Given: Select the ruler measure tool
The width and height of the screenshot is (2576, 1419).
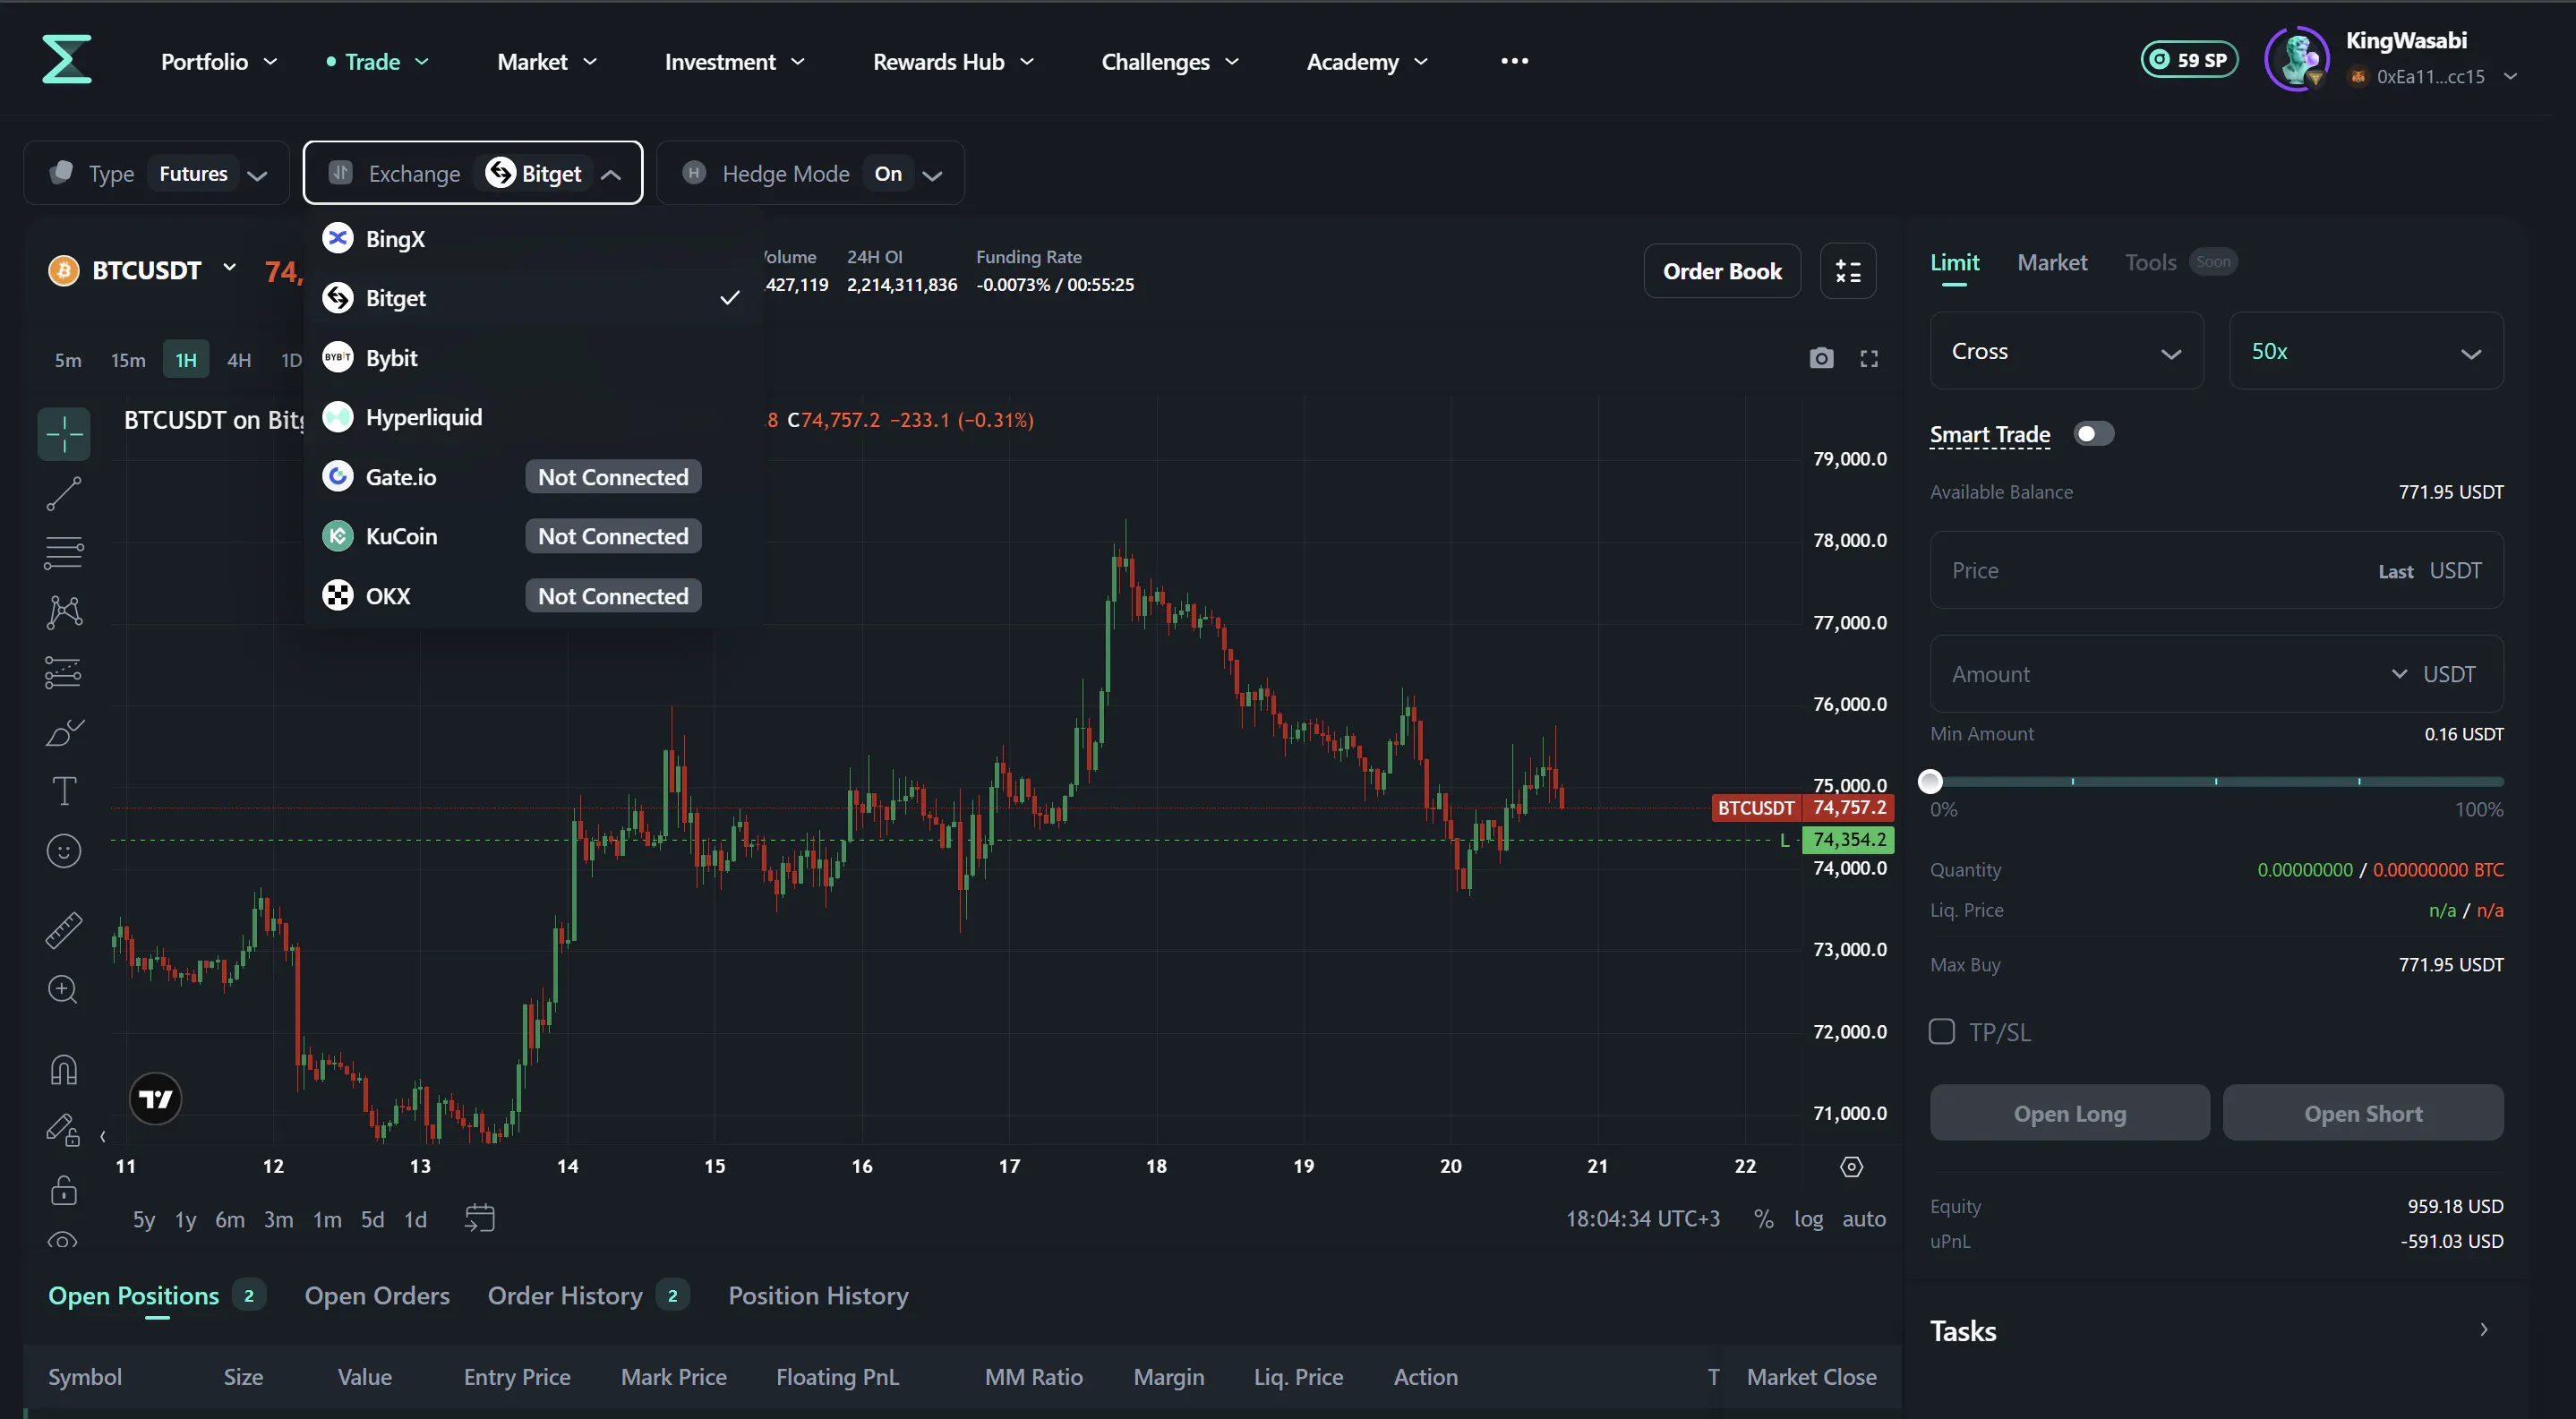Looking at the screenshot, I should (x=64, y=930).
